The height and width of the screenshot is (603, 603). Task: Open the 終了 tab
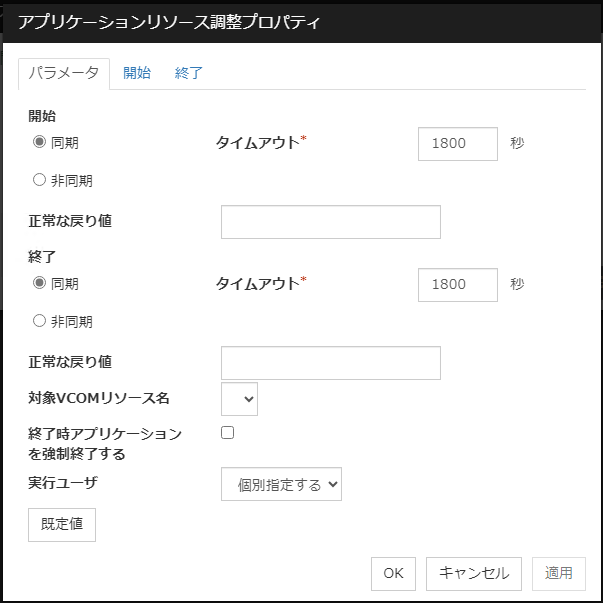coord(189,73)
